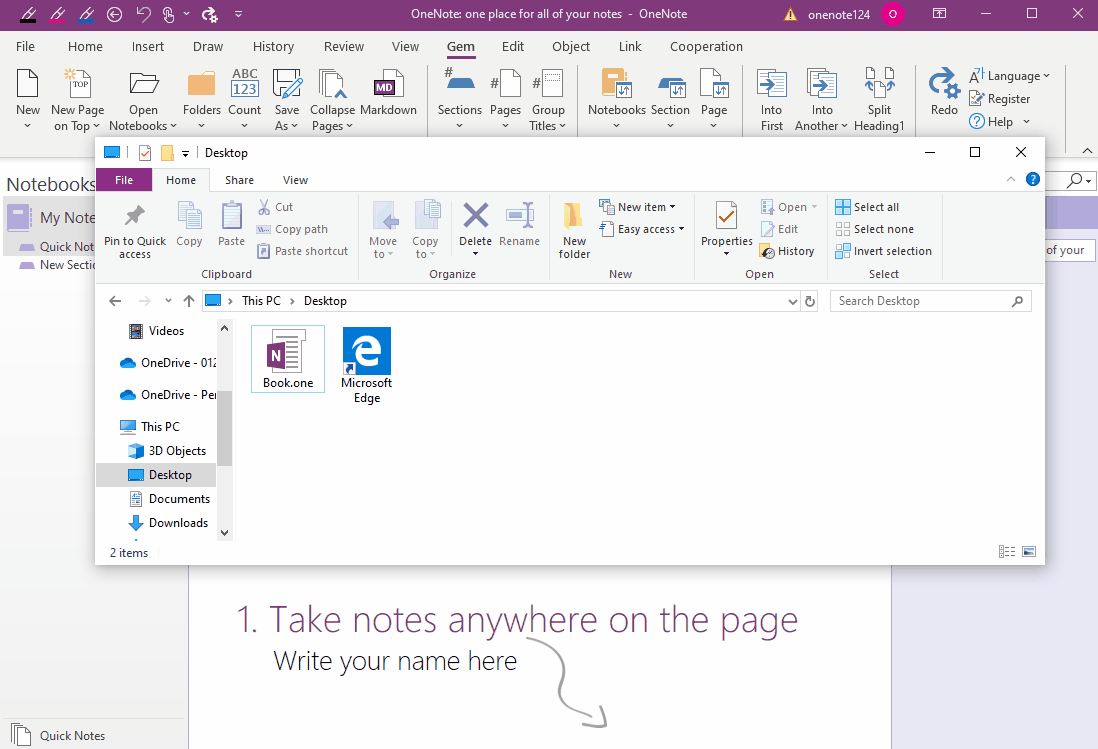Switch to the Cooperation tab in OneNote
This screenshot has height=749, width=1098.
click(x=706, y=46)
